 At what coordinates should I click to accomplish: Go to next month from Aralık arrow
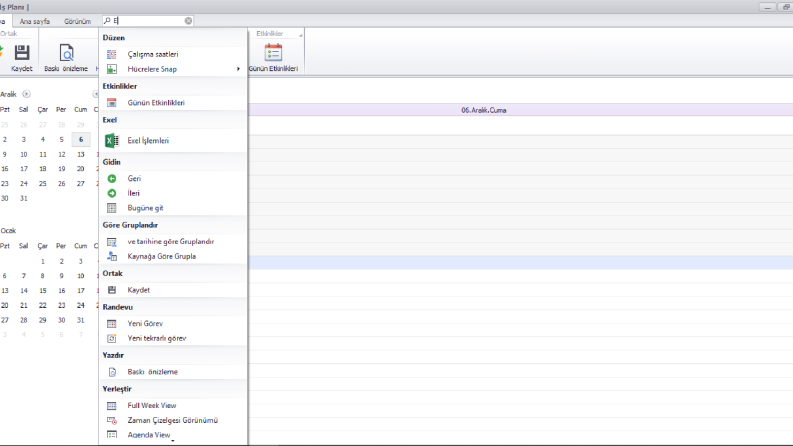tap(26, 94)
